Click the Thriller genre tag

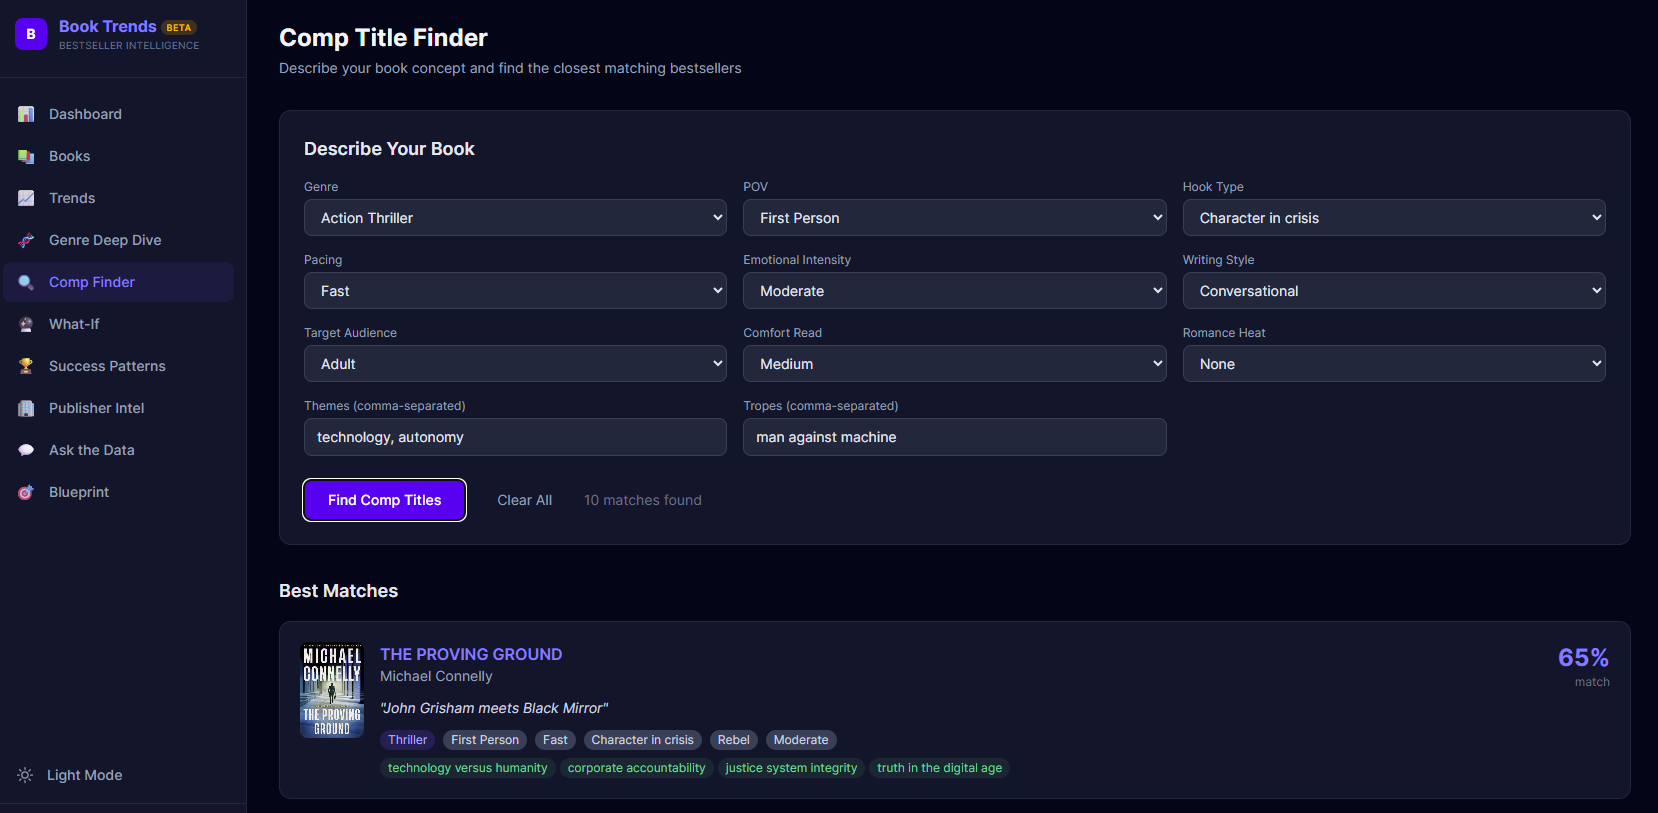tap(407, 740)
